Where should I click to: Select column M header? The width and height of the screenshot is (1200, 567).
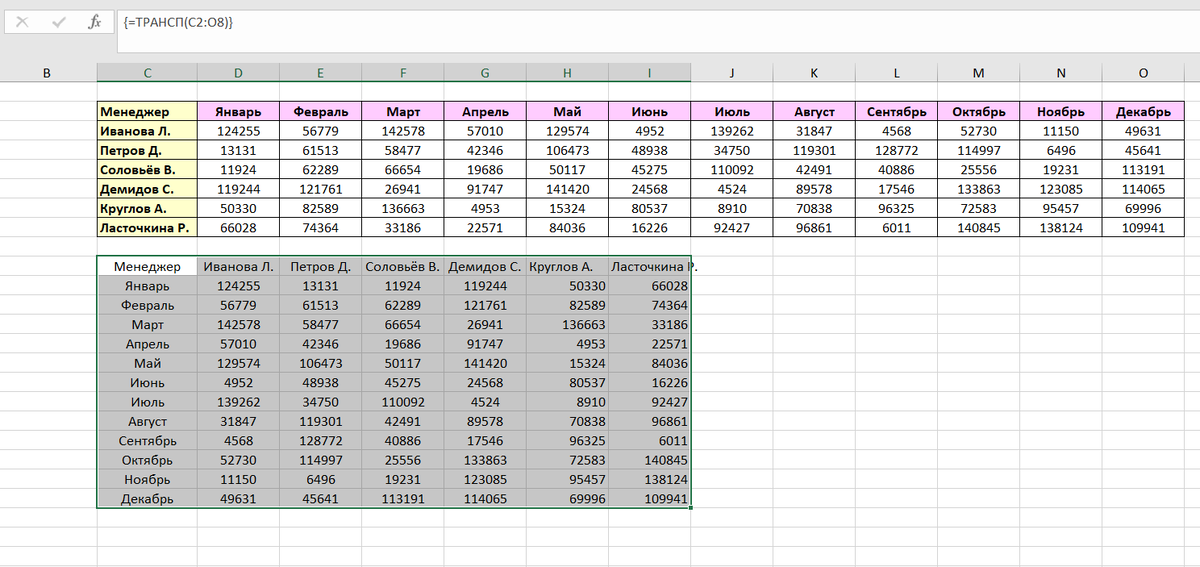point(978,72)
